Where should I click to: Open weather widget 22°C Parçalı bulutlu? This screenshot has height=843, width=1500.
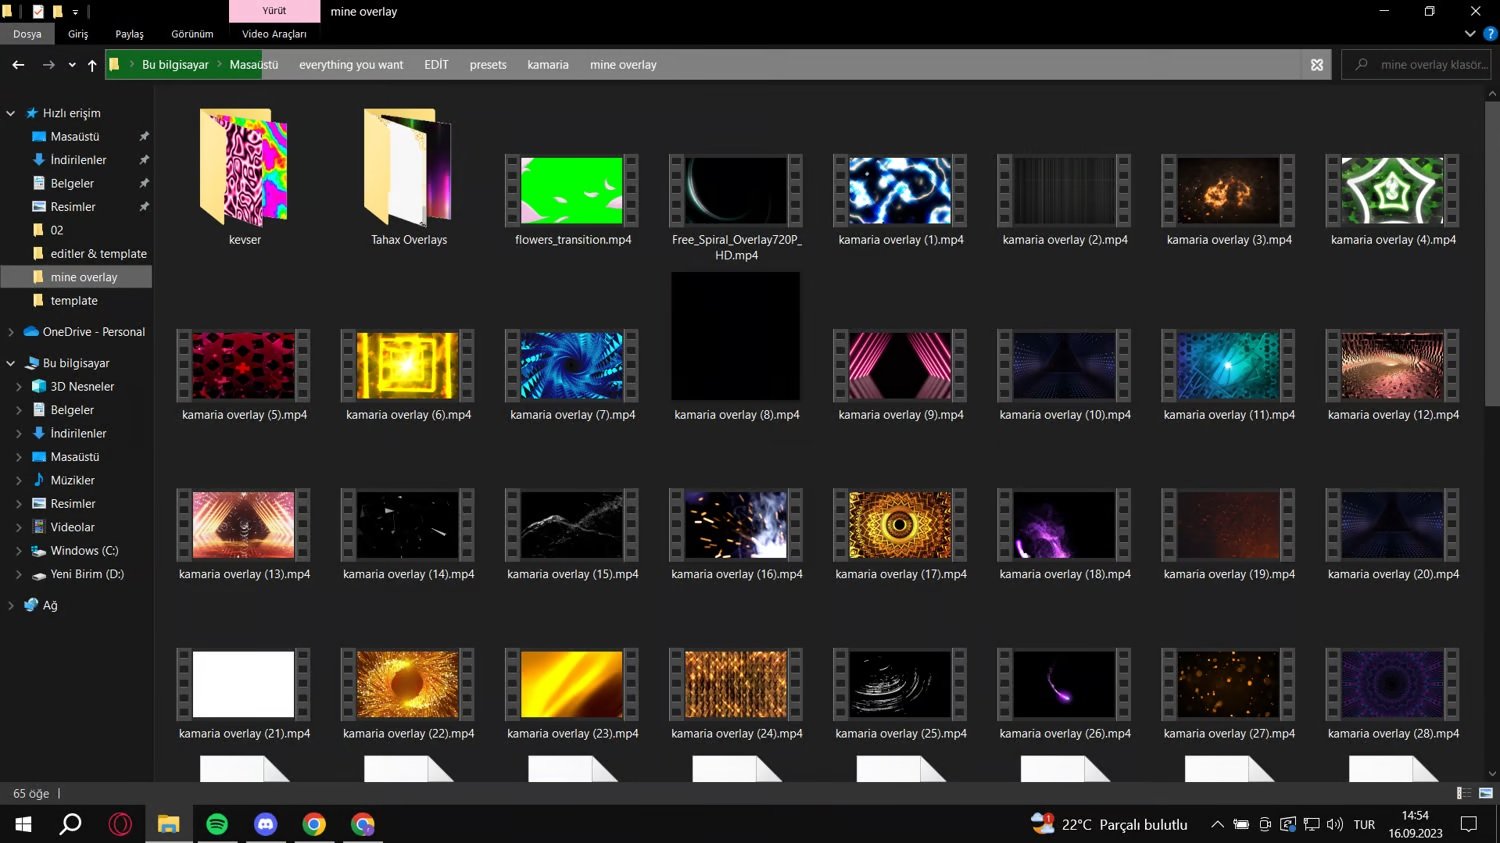tap(1110, 824)
